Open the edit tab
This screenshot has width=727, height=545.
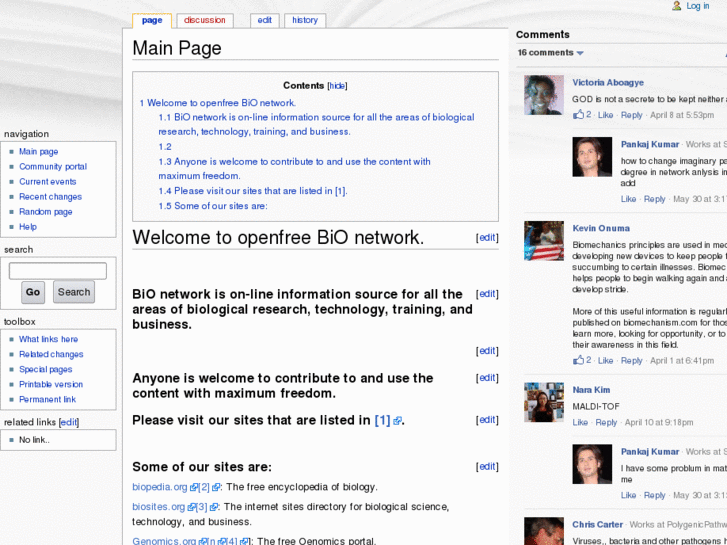click(x=265, y=20)
